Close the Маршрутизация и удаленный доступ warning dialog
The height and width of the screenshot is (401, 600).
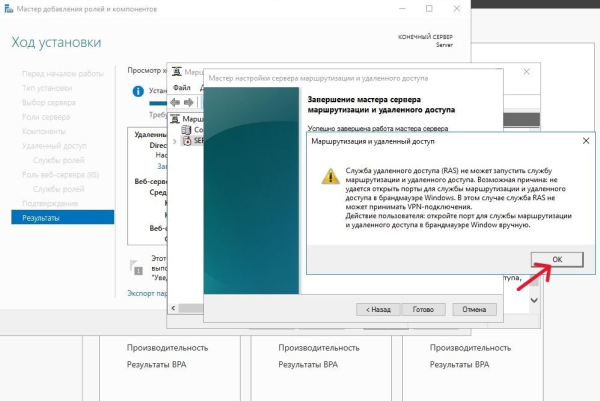click(586, 141)
